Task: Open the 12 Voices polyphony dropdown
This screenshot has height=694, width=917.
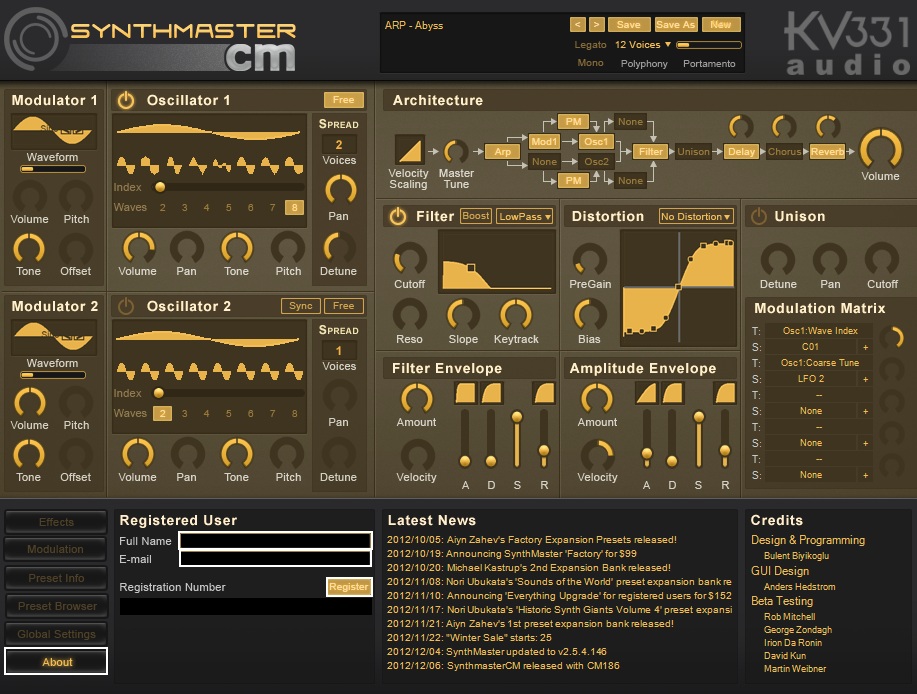Action: tap(643, 44)
